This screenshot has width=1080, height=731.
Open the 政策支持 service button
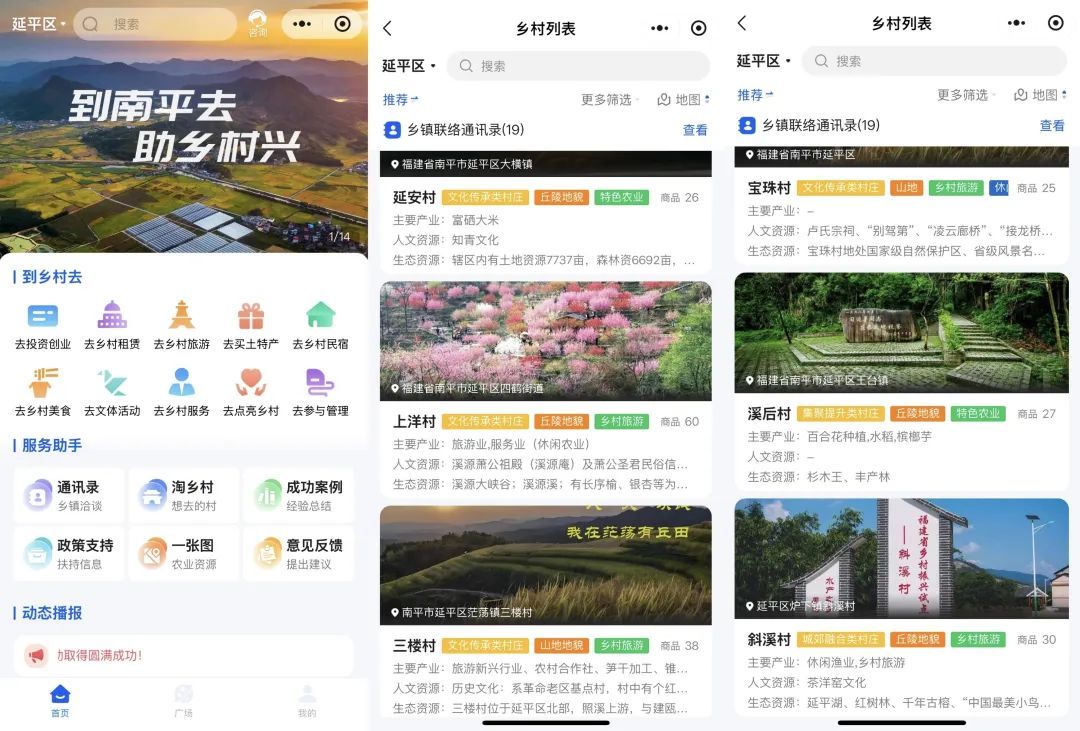69,554
